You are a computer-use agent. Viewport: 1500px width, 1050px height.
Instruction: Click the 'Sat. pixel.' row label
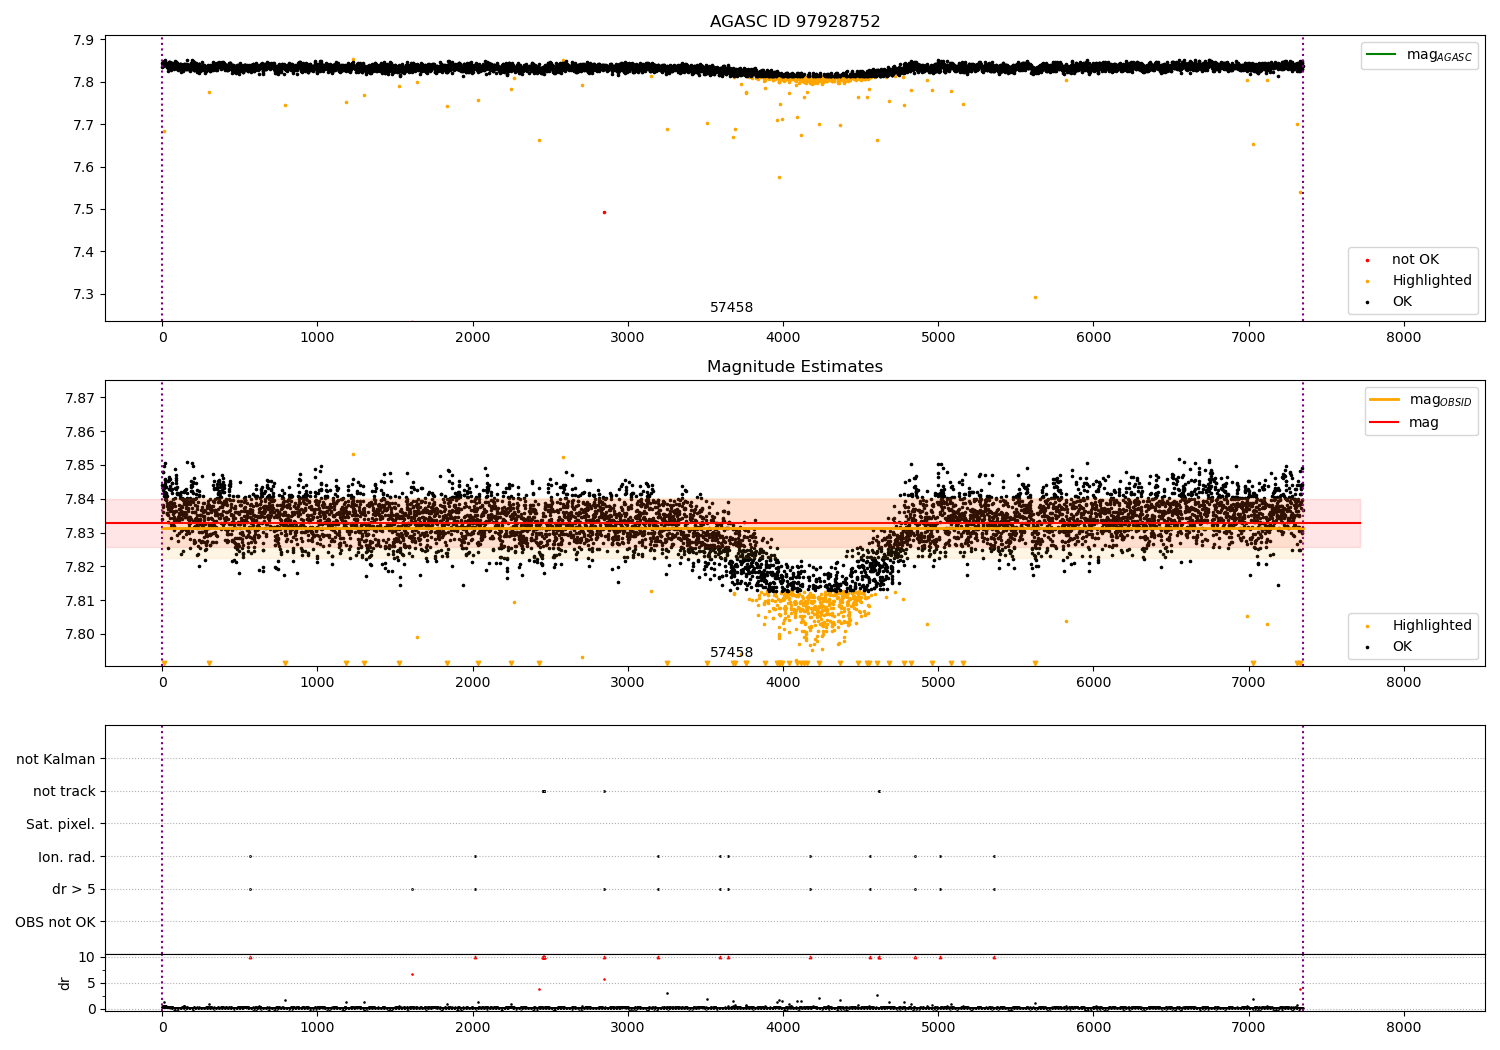(61, 824)
